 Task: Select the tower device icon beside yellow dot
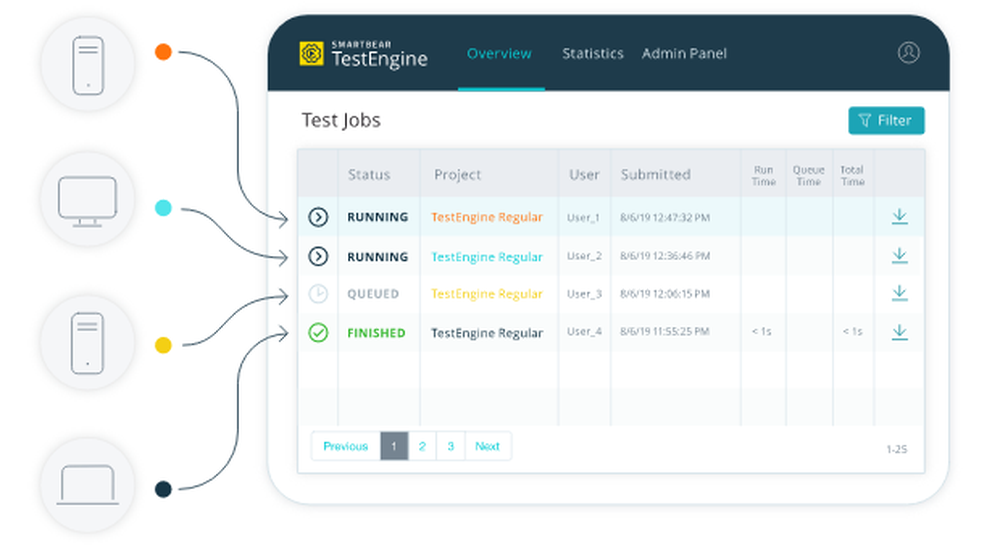click(87, 343)
